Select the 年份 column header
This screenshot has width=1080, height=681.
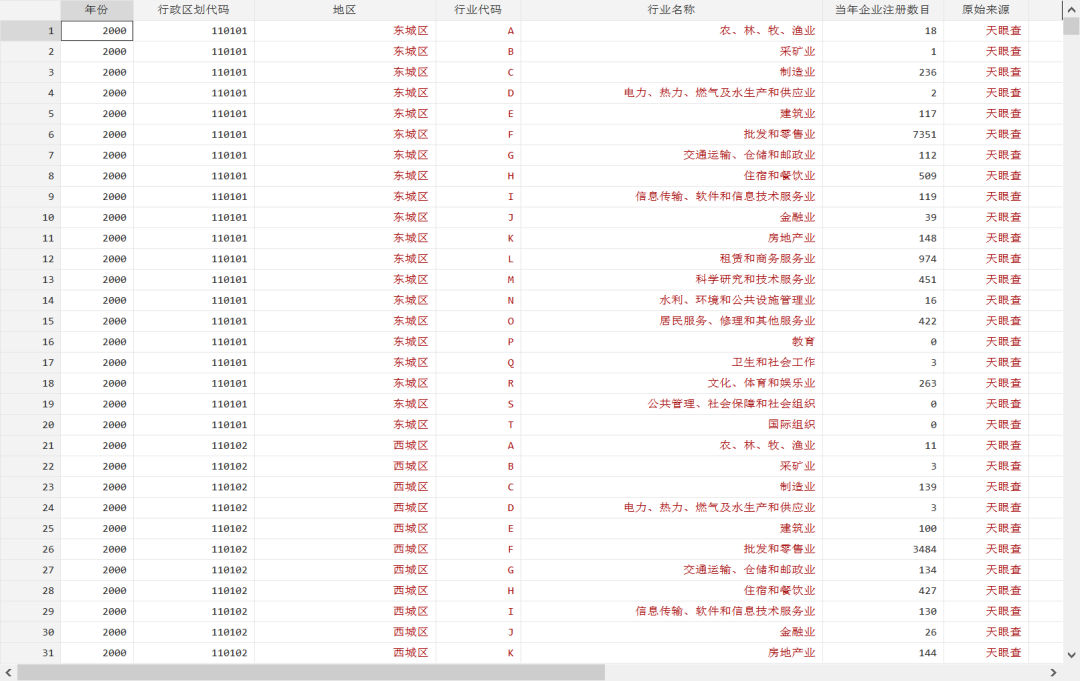[x=96, y=10]
